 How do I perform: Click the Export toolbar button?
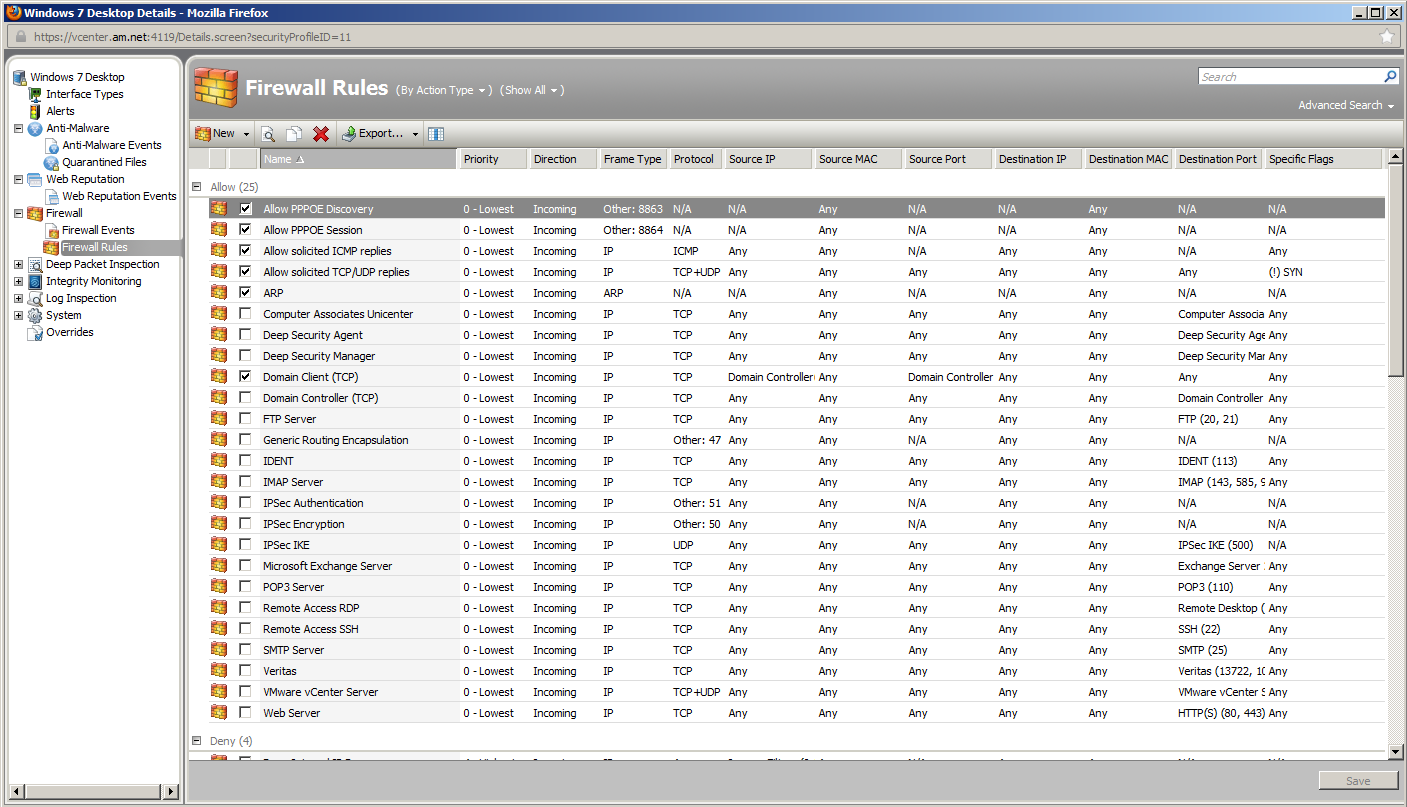pos(372,134)
